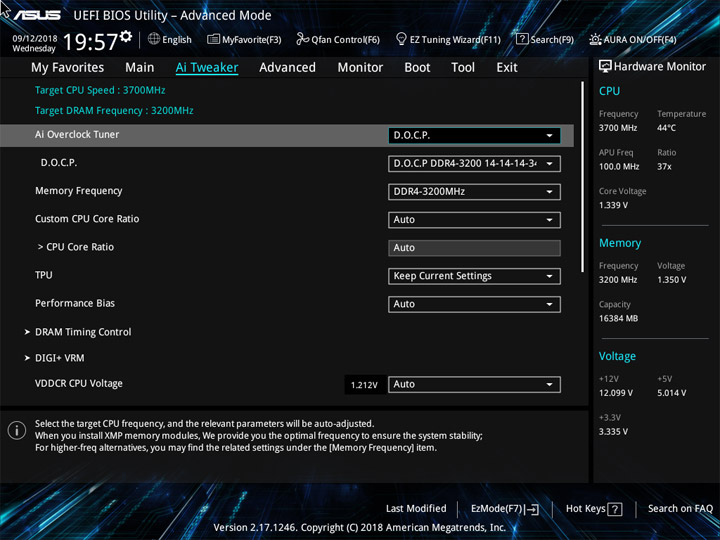This screenshot has width=720, height=540.
Task: Click the Voltage section heading
Action: click(x=617, y=356)
